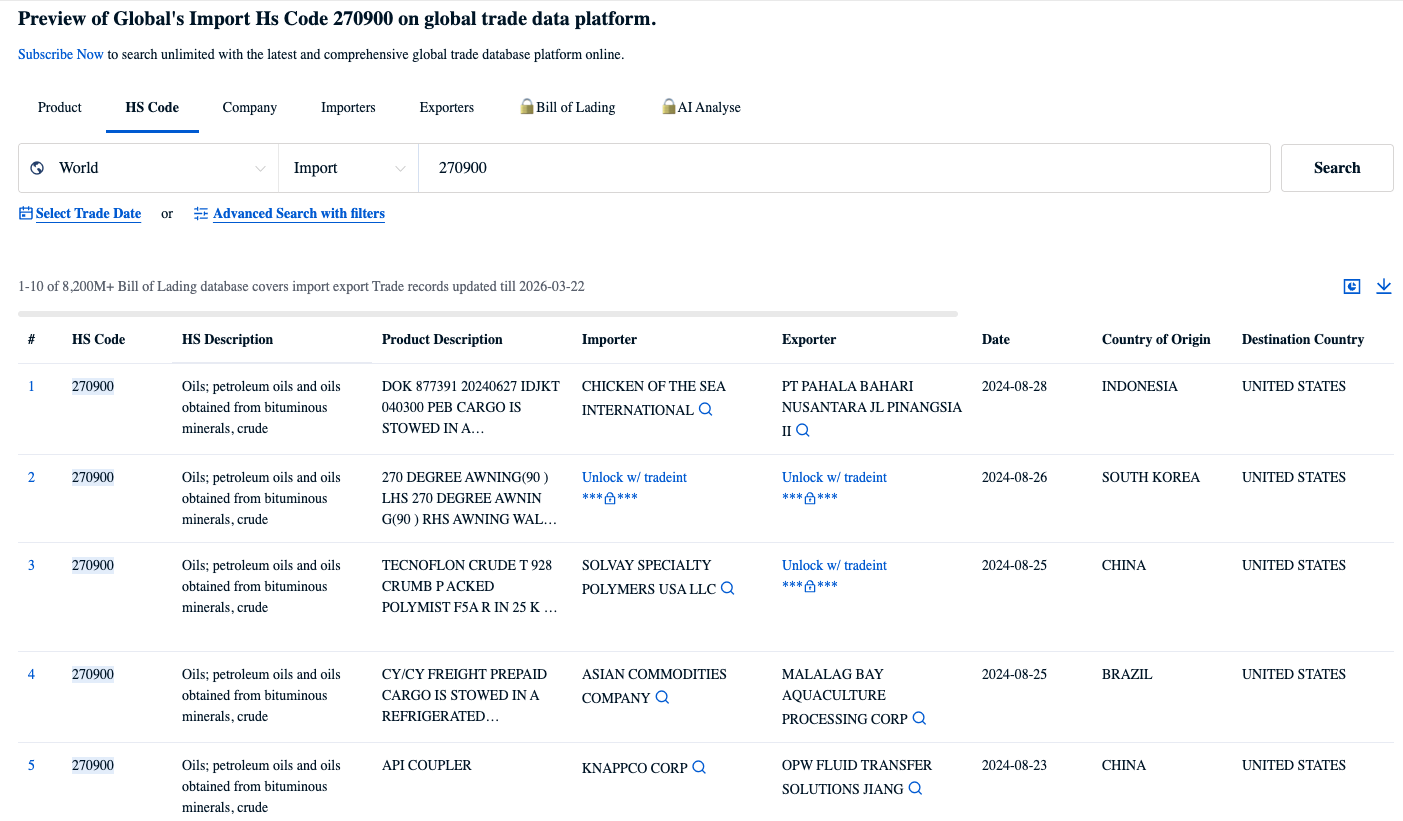The width and height of the screenshot is (1403, 821).
Task: Click magnifier next to Malalag Bay Aquaculture exporter
Action: pyautogui.click(x=920, y=719)
